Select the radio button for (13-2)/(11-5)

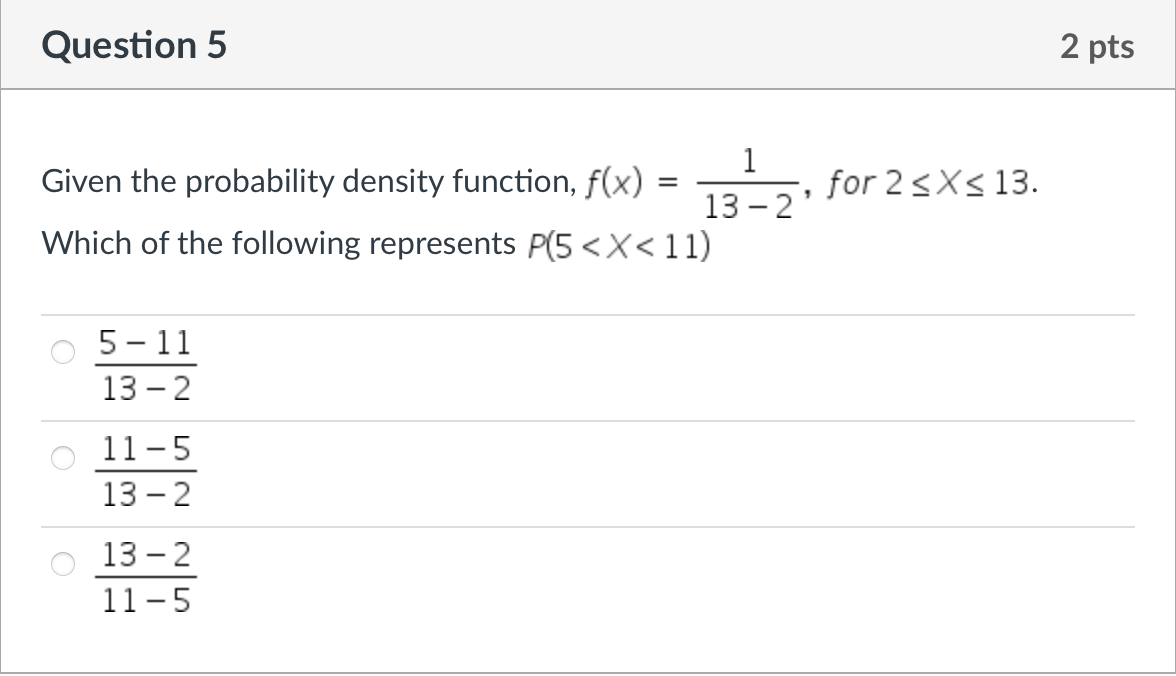[63, 565]
